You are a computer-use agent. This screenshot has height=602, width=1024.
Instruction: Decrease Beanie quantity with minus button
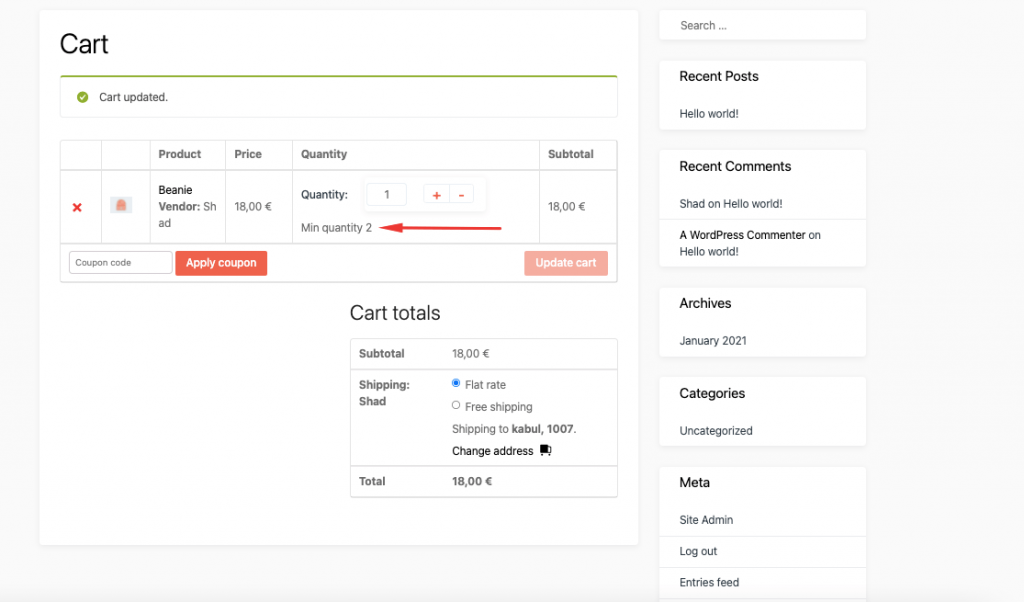tap(461, 195)
